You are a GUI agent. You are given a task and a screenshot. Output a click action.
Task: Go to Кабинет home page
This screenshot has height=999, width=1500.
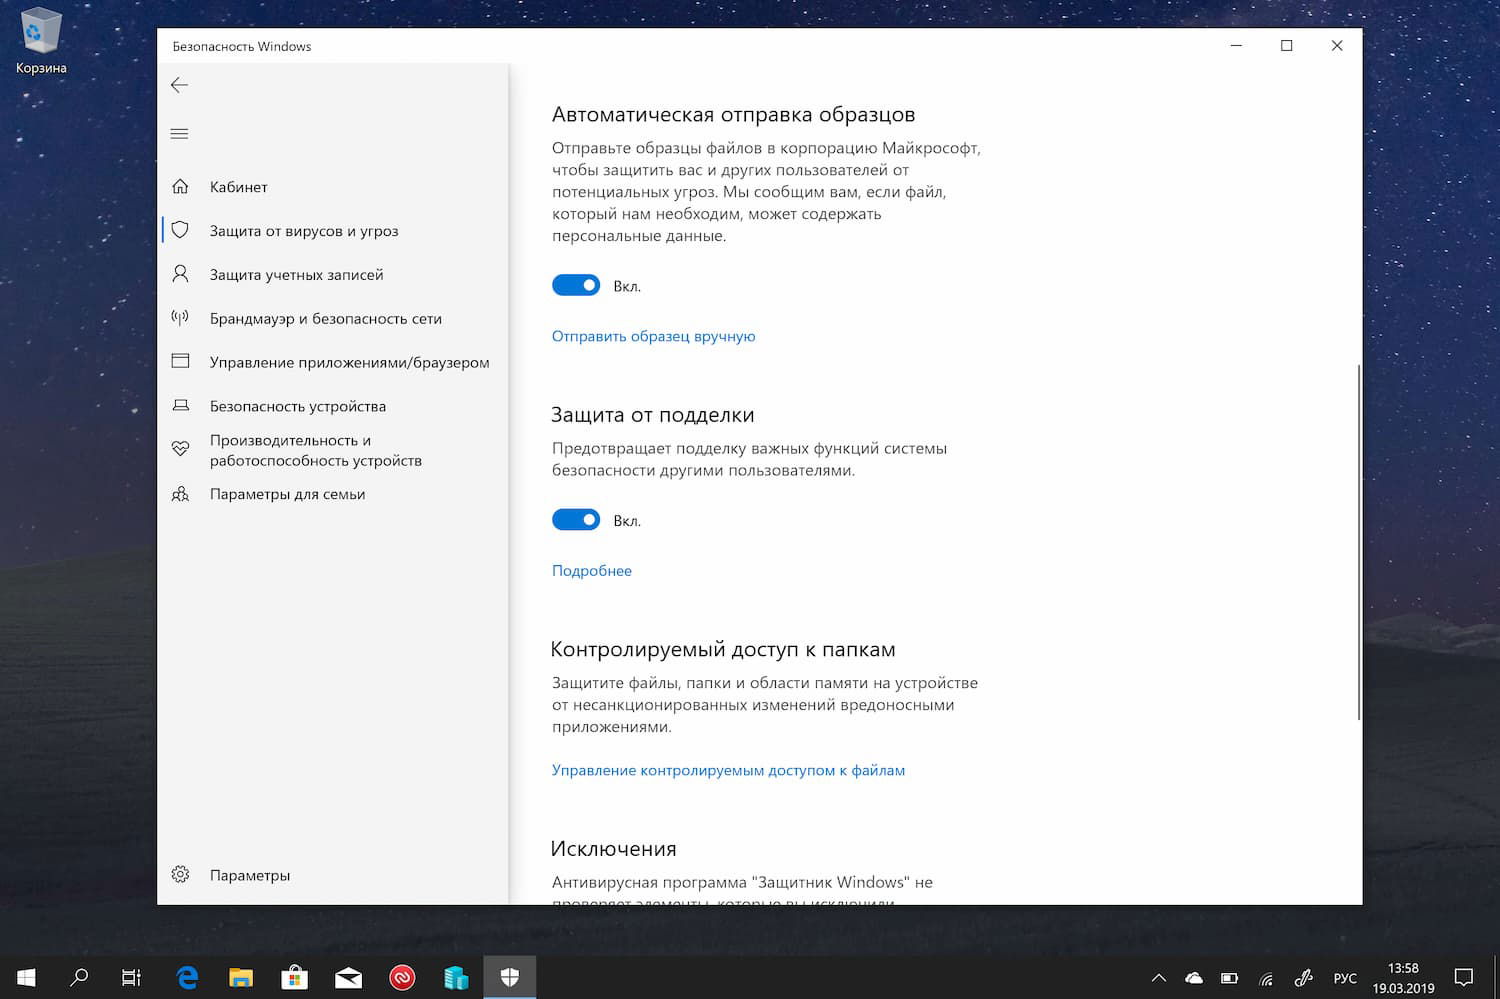(238, 186)
